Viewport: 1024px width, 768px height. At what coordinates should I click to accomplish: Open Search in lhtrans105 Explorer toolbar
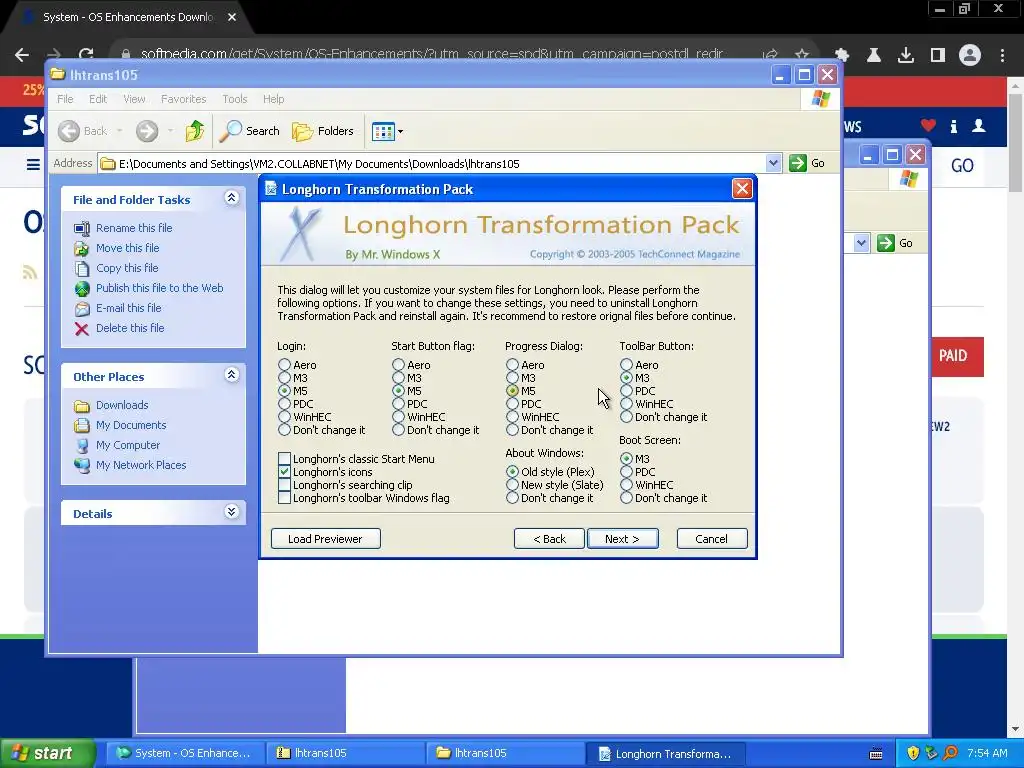249,131
